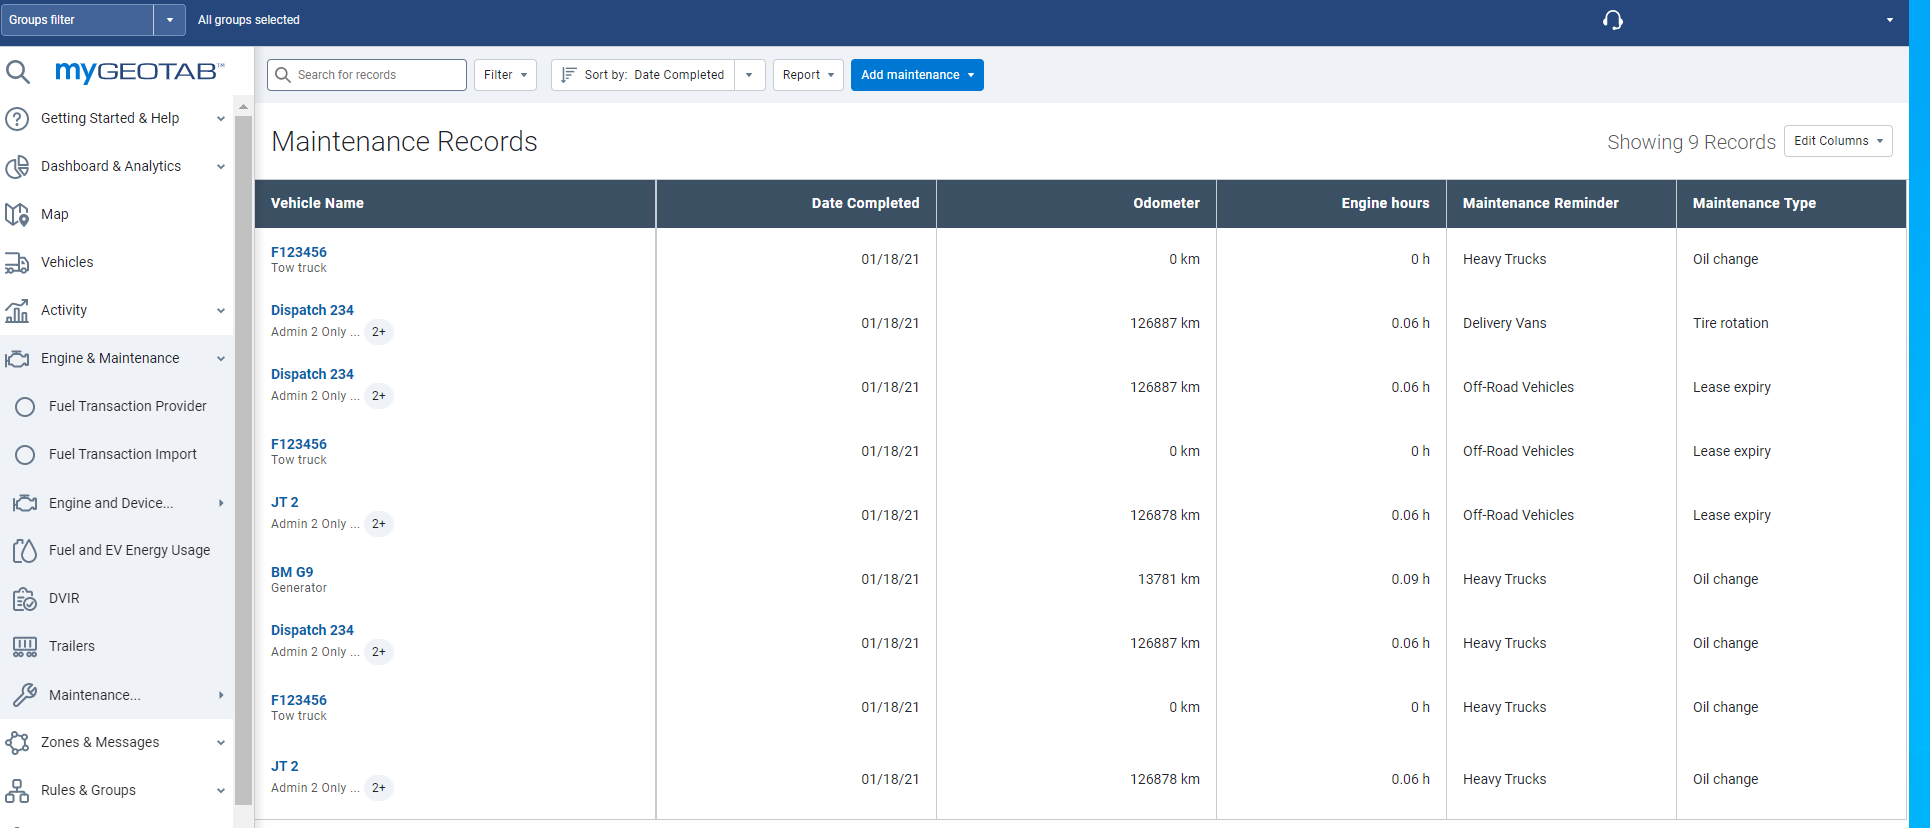Select Fuel Transaction Import circle
Image resolution: width=1930 pixels, height=828 pixels.
(25, 454)
